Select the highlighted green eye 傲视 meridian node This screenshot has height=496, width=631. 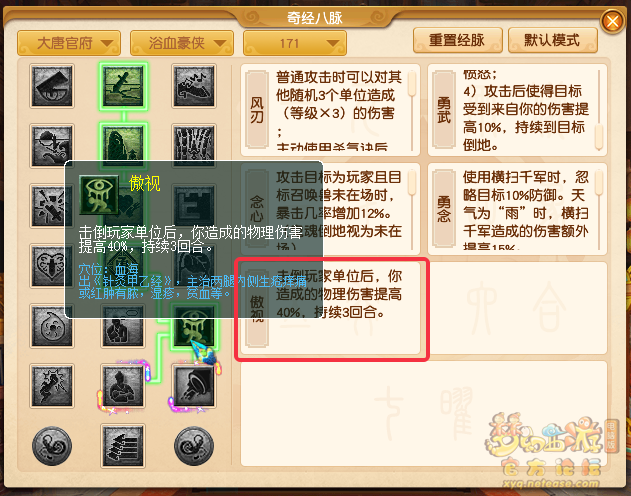194,325
